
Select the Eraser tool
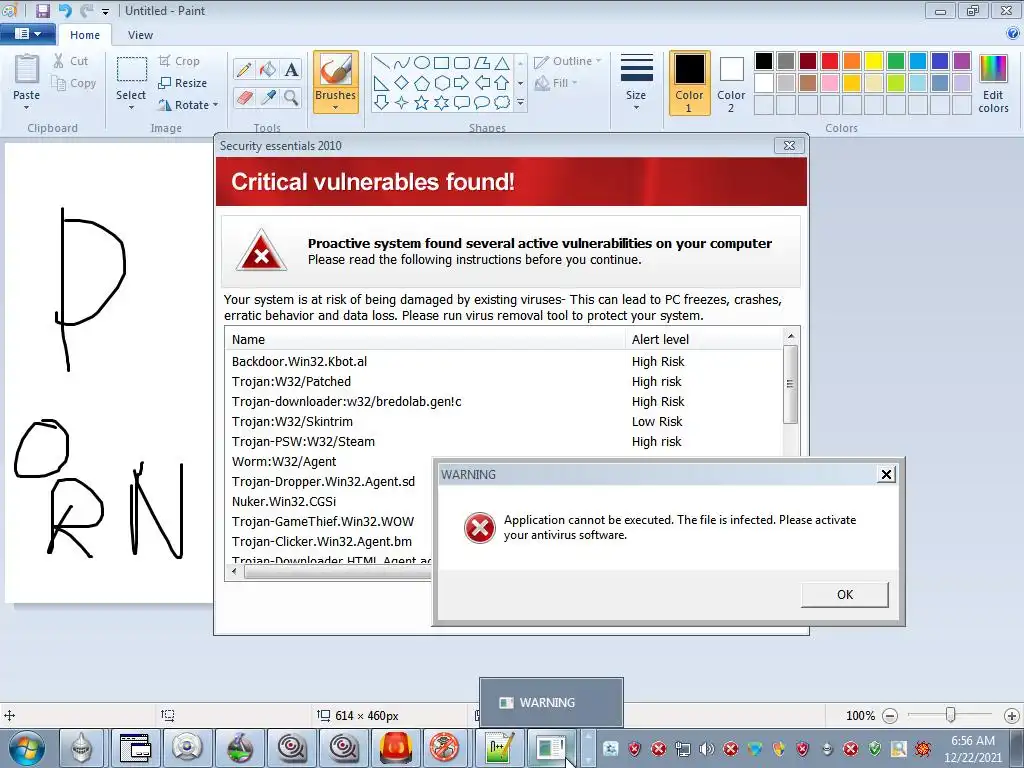[244, 98]
